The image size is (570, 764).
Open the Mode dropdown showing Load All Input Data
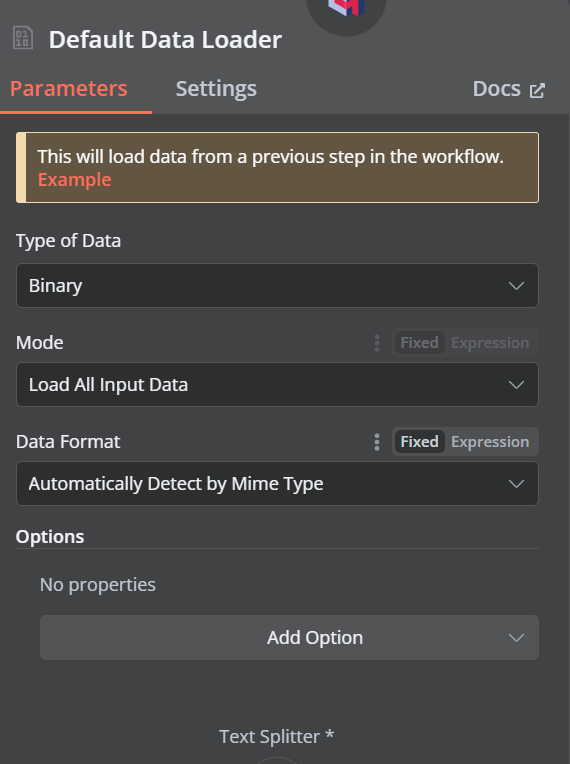[277, 384]
